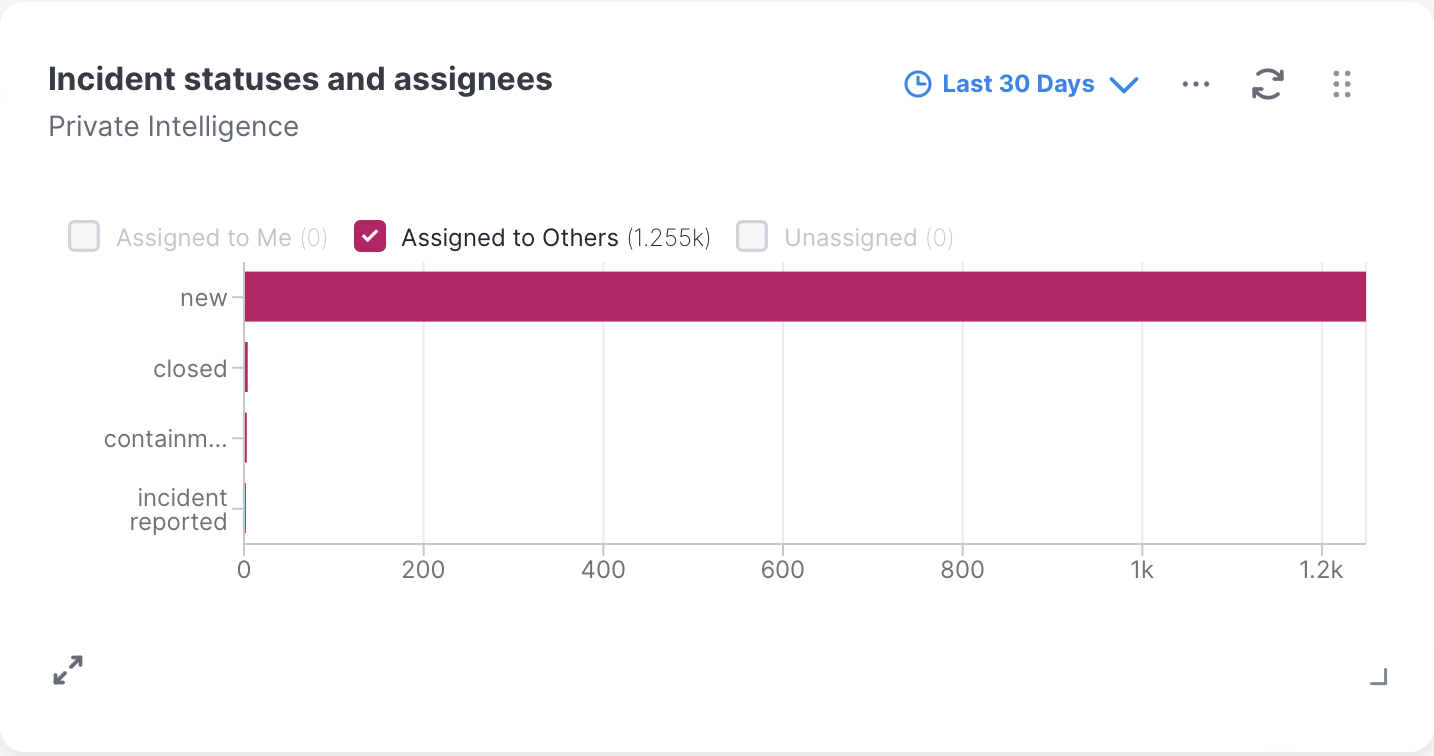Click the resize corner handle
The height and width of the screenshot is (756, 1434).
(x=1378, y=677)
